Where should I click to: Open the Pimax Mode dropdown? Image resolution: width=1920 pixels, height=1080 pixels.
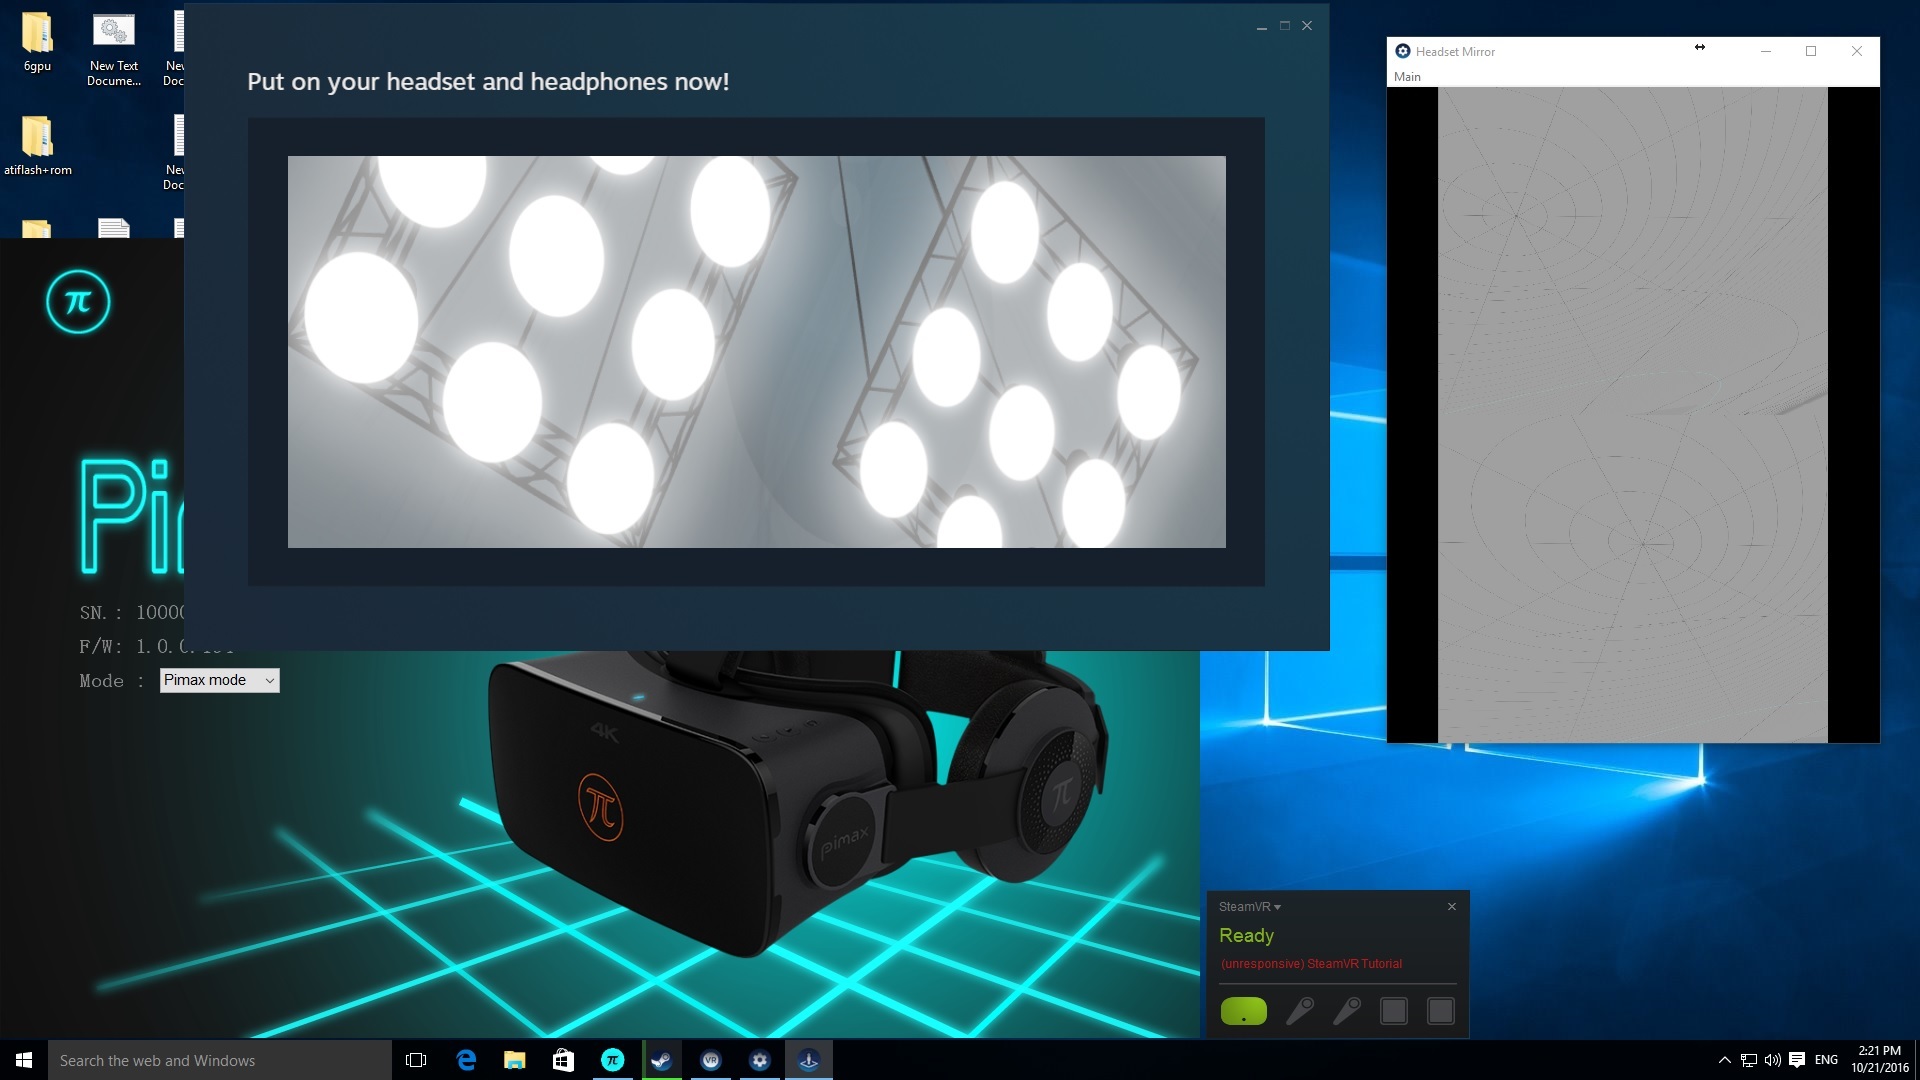pos(219,680)
